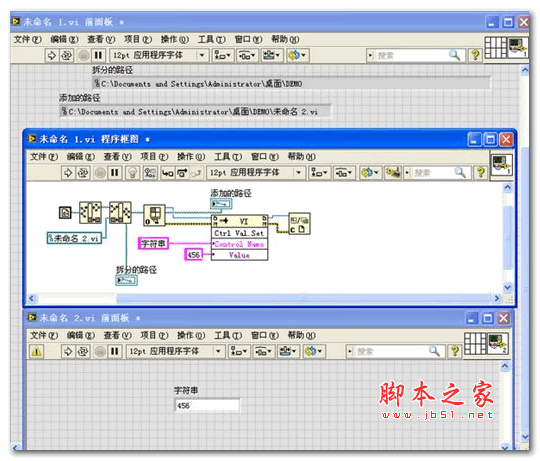Open Reorder dropdown in 未命名 2.vi toolbar
540x461 pixels.
[314, 352]
